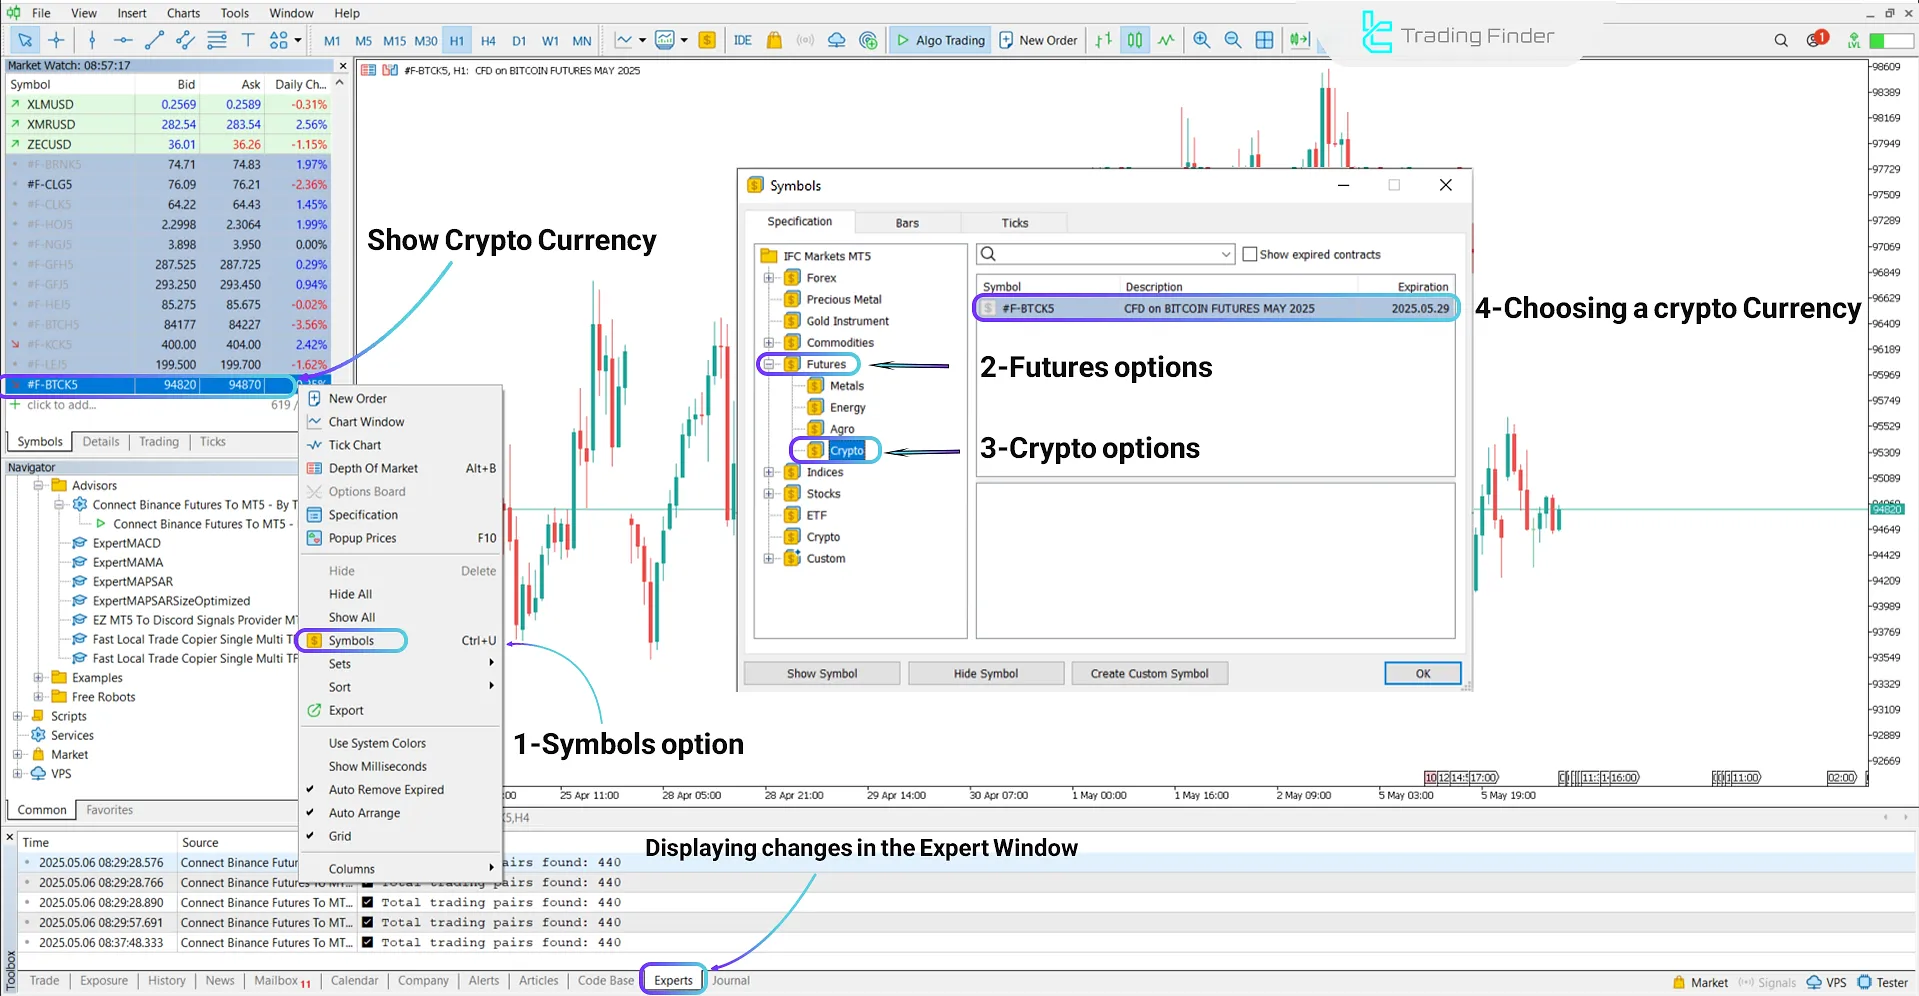Expand Scripts in the Navigator

pos(17,716)
